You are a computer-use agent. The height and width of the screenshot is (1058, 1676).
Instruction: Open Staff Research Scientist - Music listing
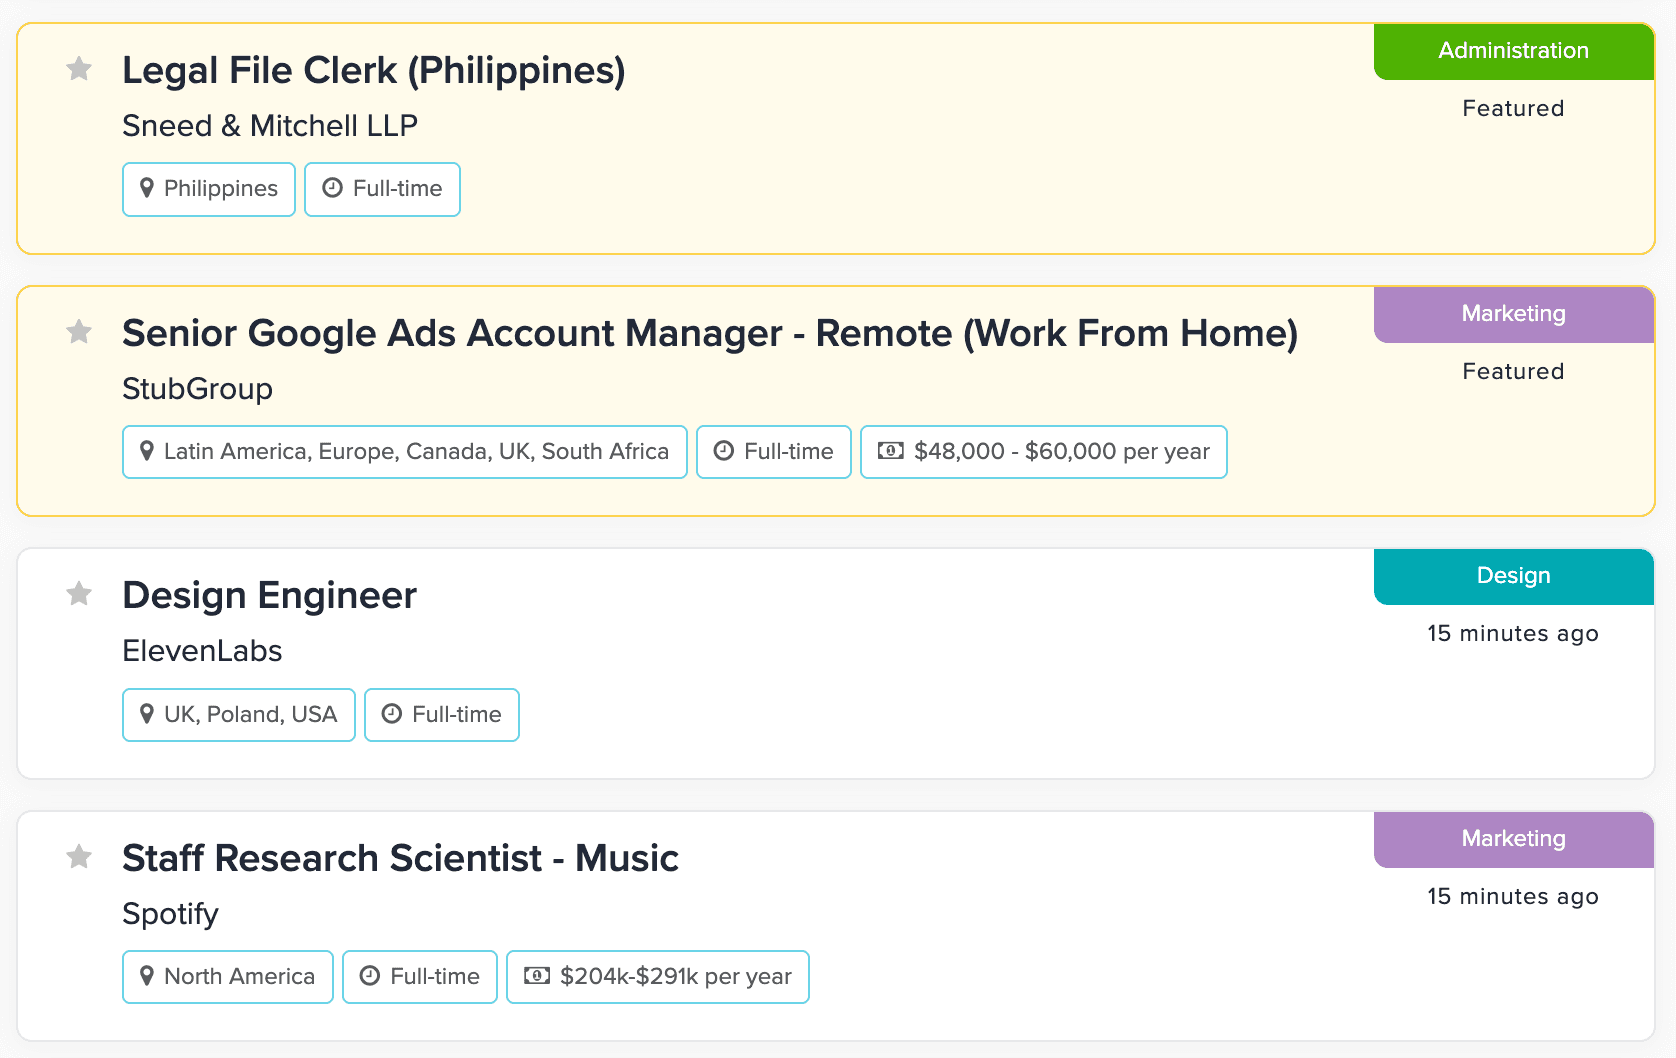coord(400,859)
